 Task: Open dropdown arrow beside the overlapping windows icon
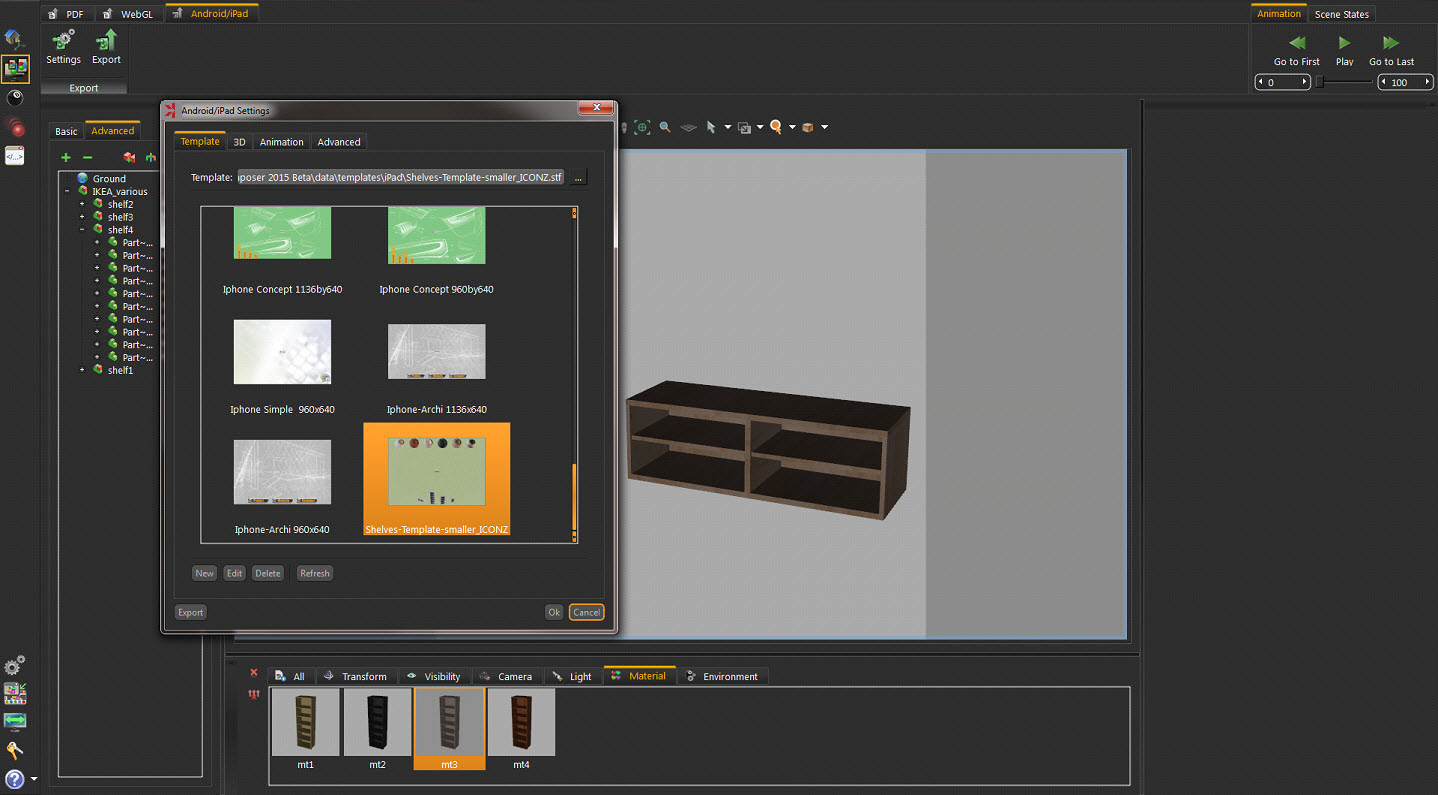tap(760, 128)
